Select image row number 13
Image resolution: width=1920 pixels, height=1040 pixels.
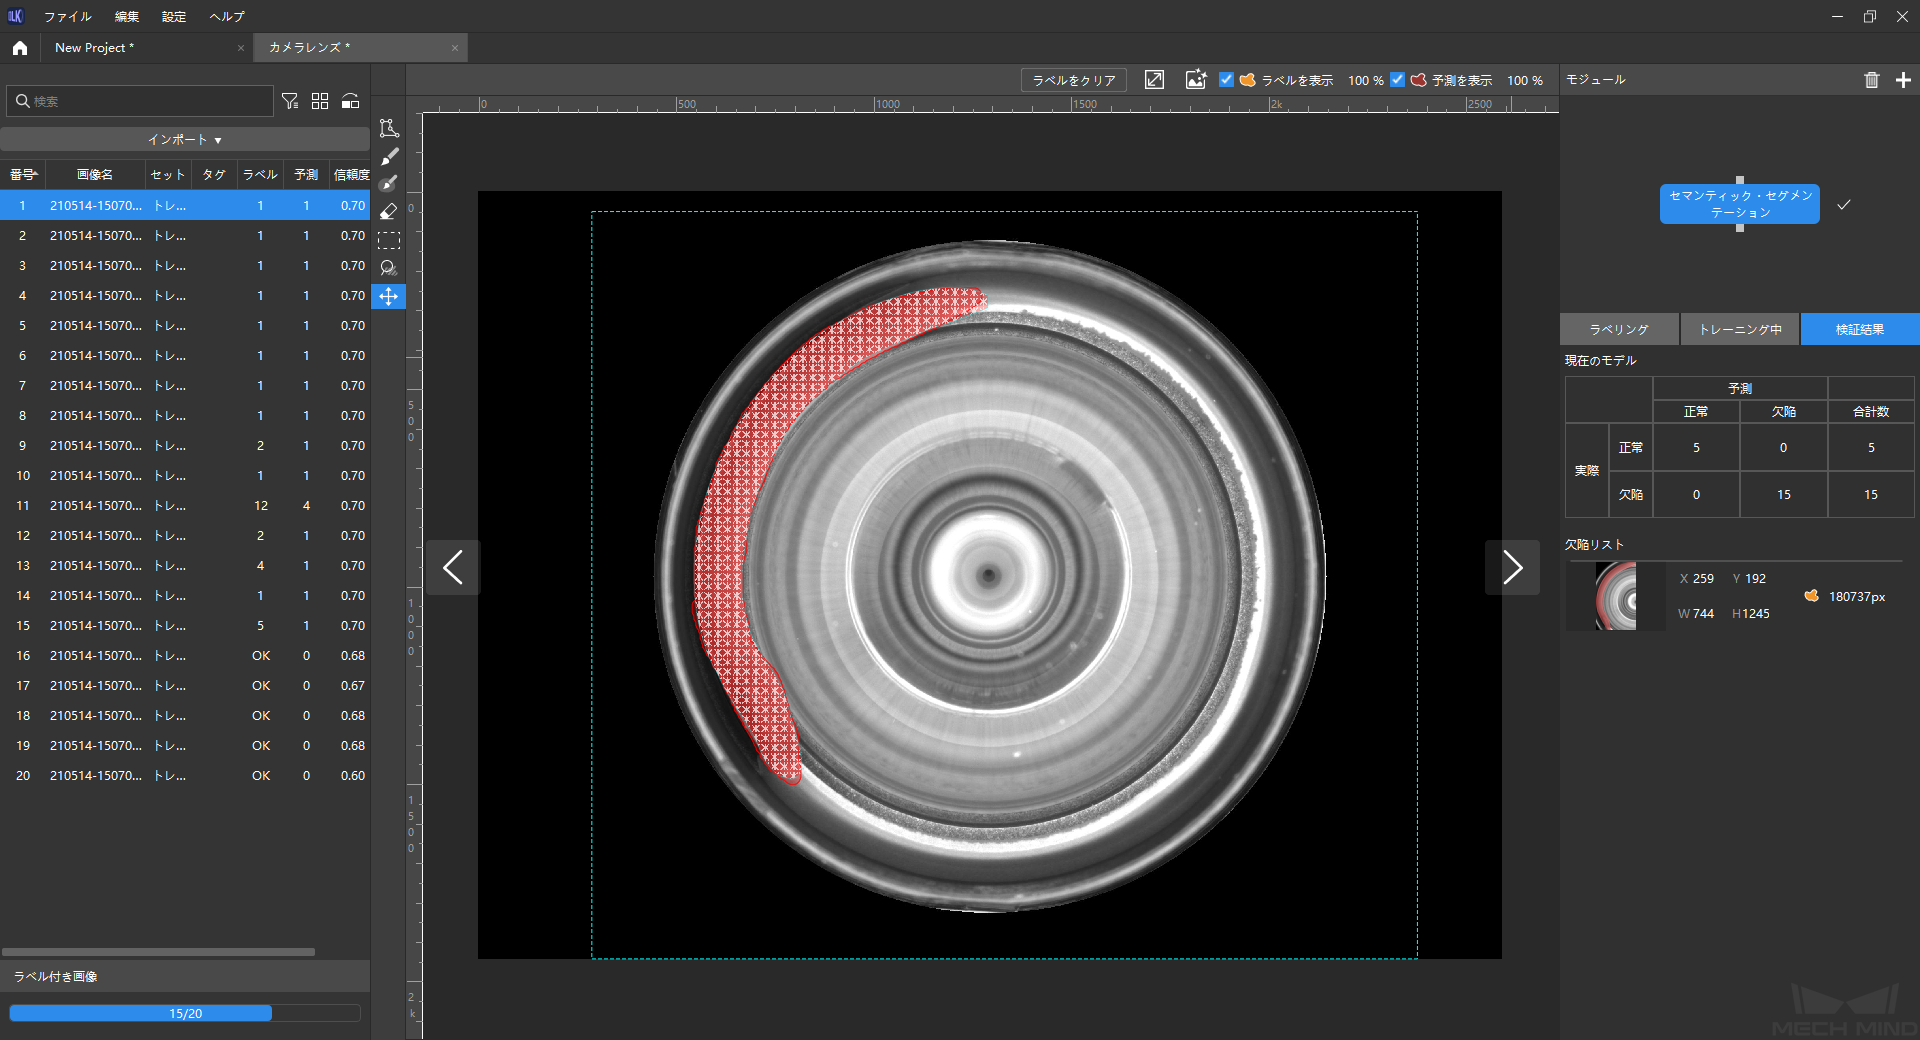[x=185, y=566]
